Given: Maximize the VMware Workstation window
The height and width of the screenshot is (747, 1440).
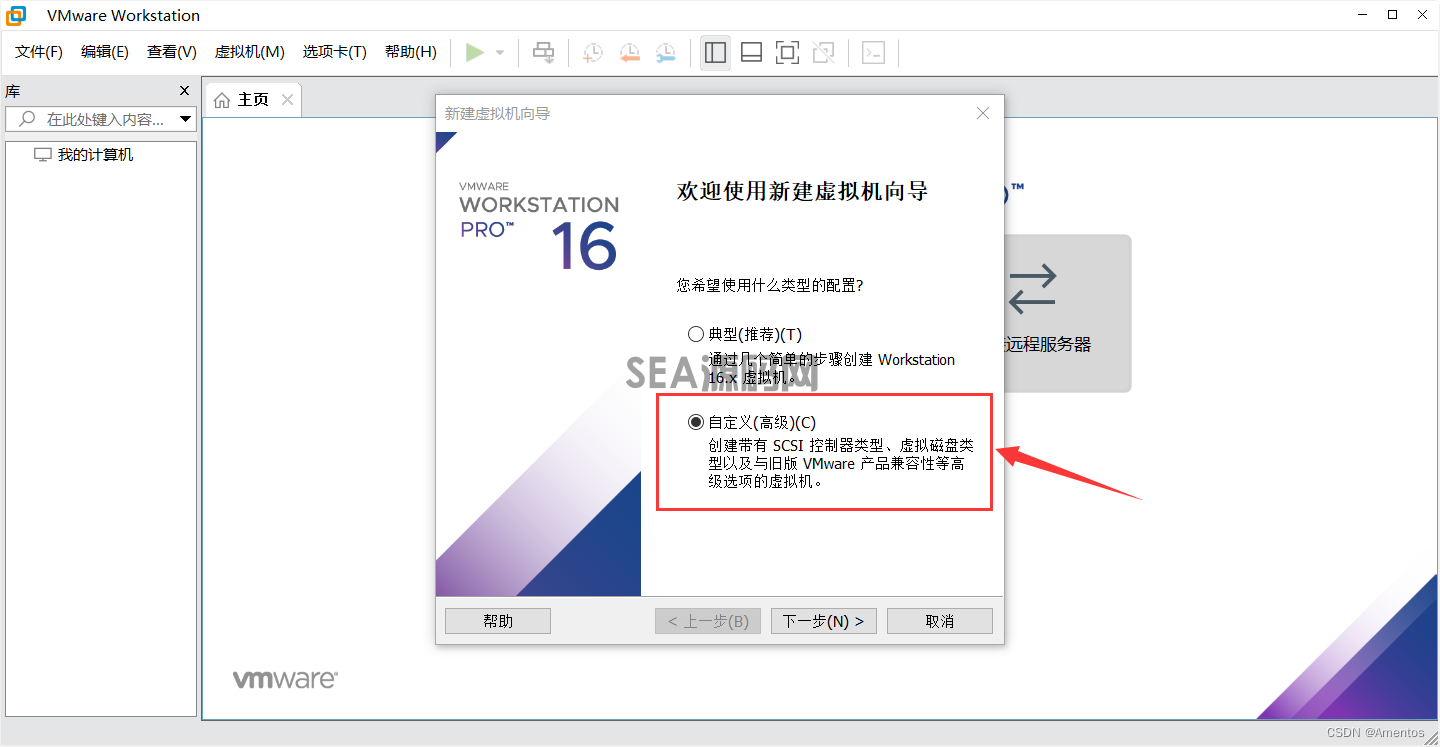Looking at the screenshot, I should click(x=1392, y=15).
